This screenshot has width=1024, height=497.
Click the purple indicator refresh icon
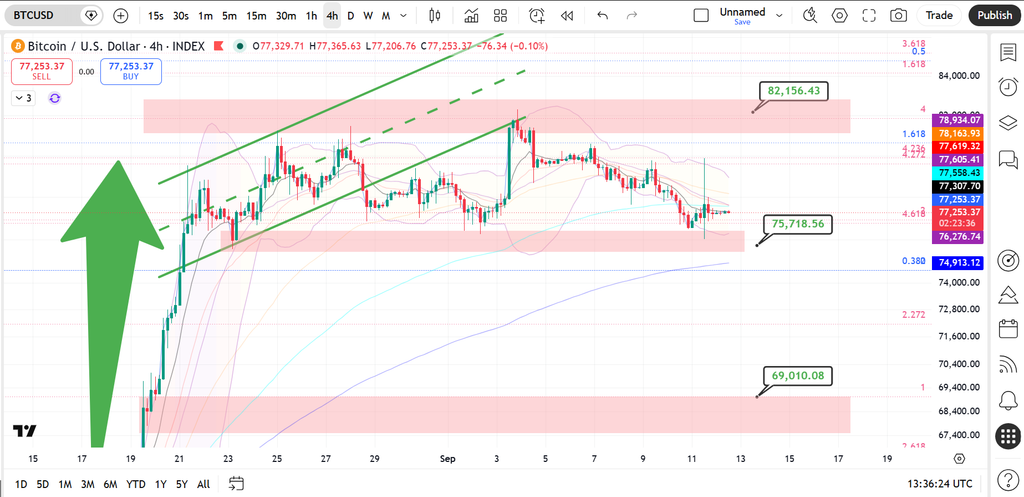[x=55, y=98]
